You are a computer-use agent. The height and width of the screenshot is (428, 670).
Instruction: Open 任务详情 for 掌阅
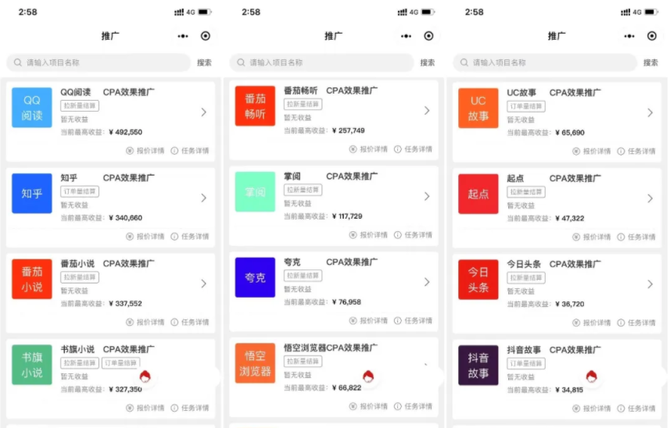tap(413, 235)
